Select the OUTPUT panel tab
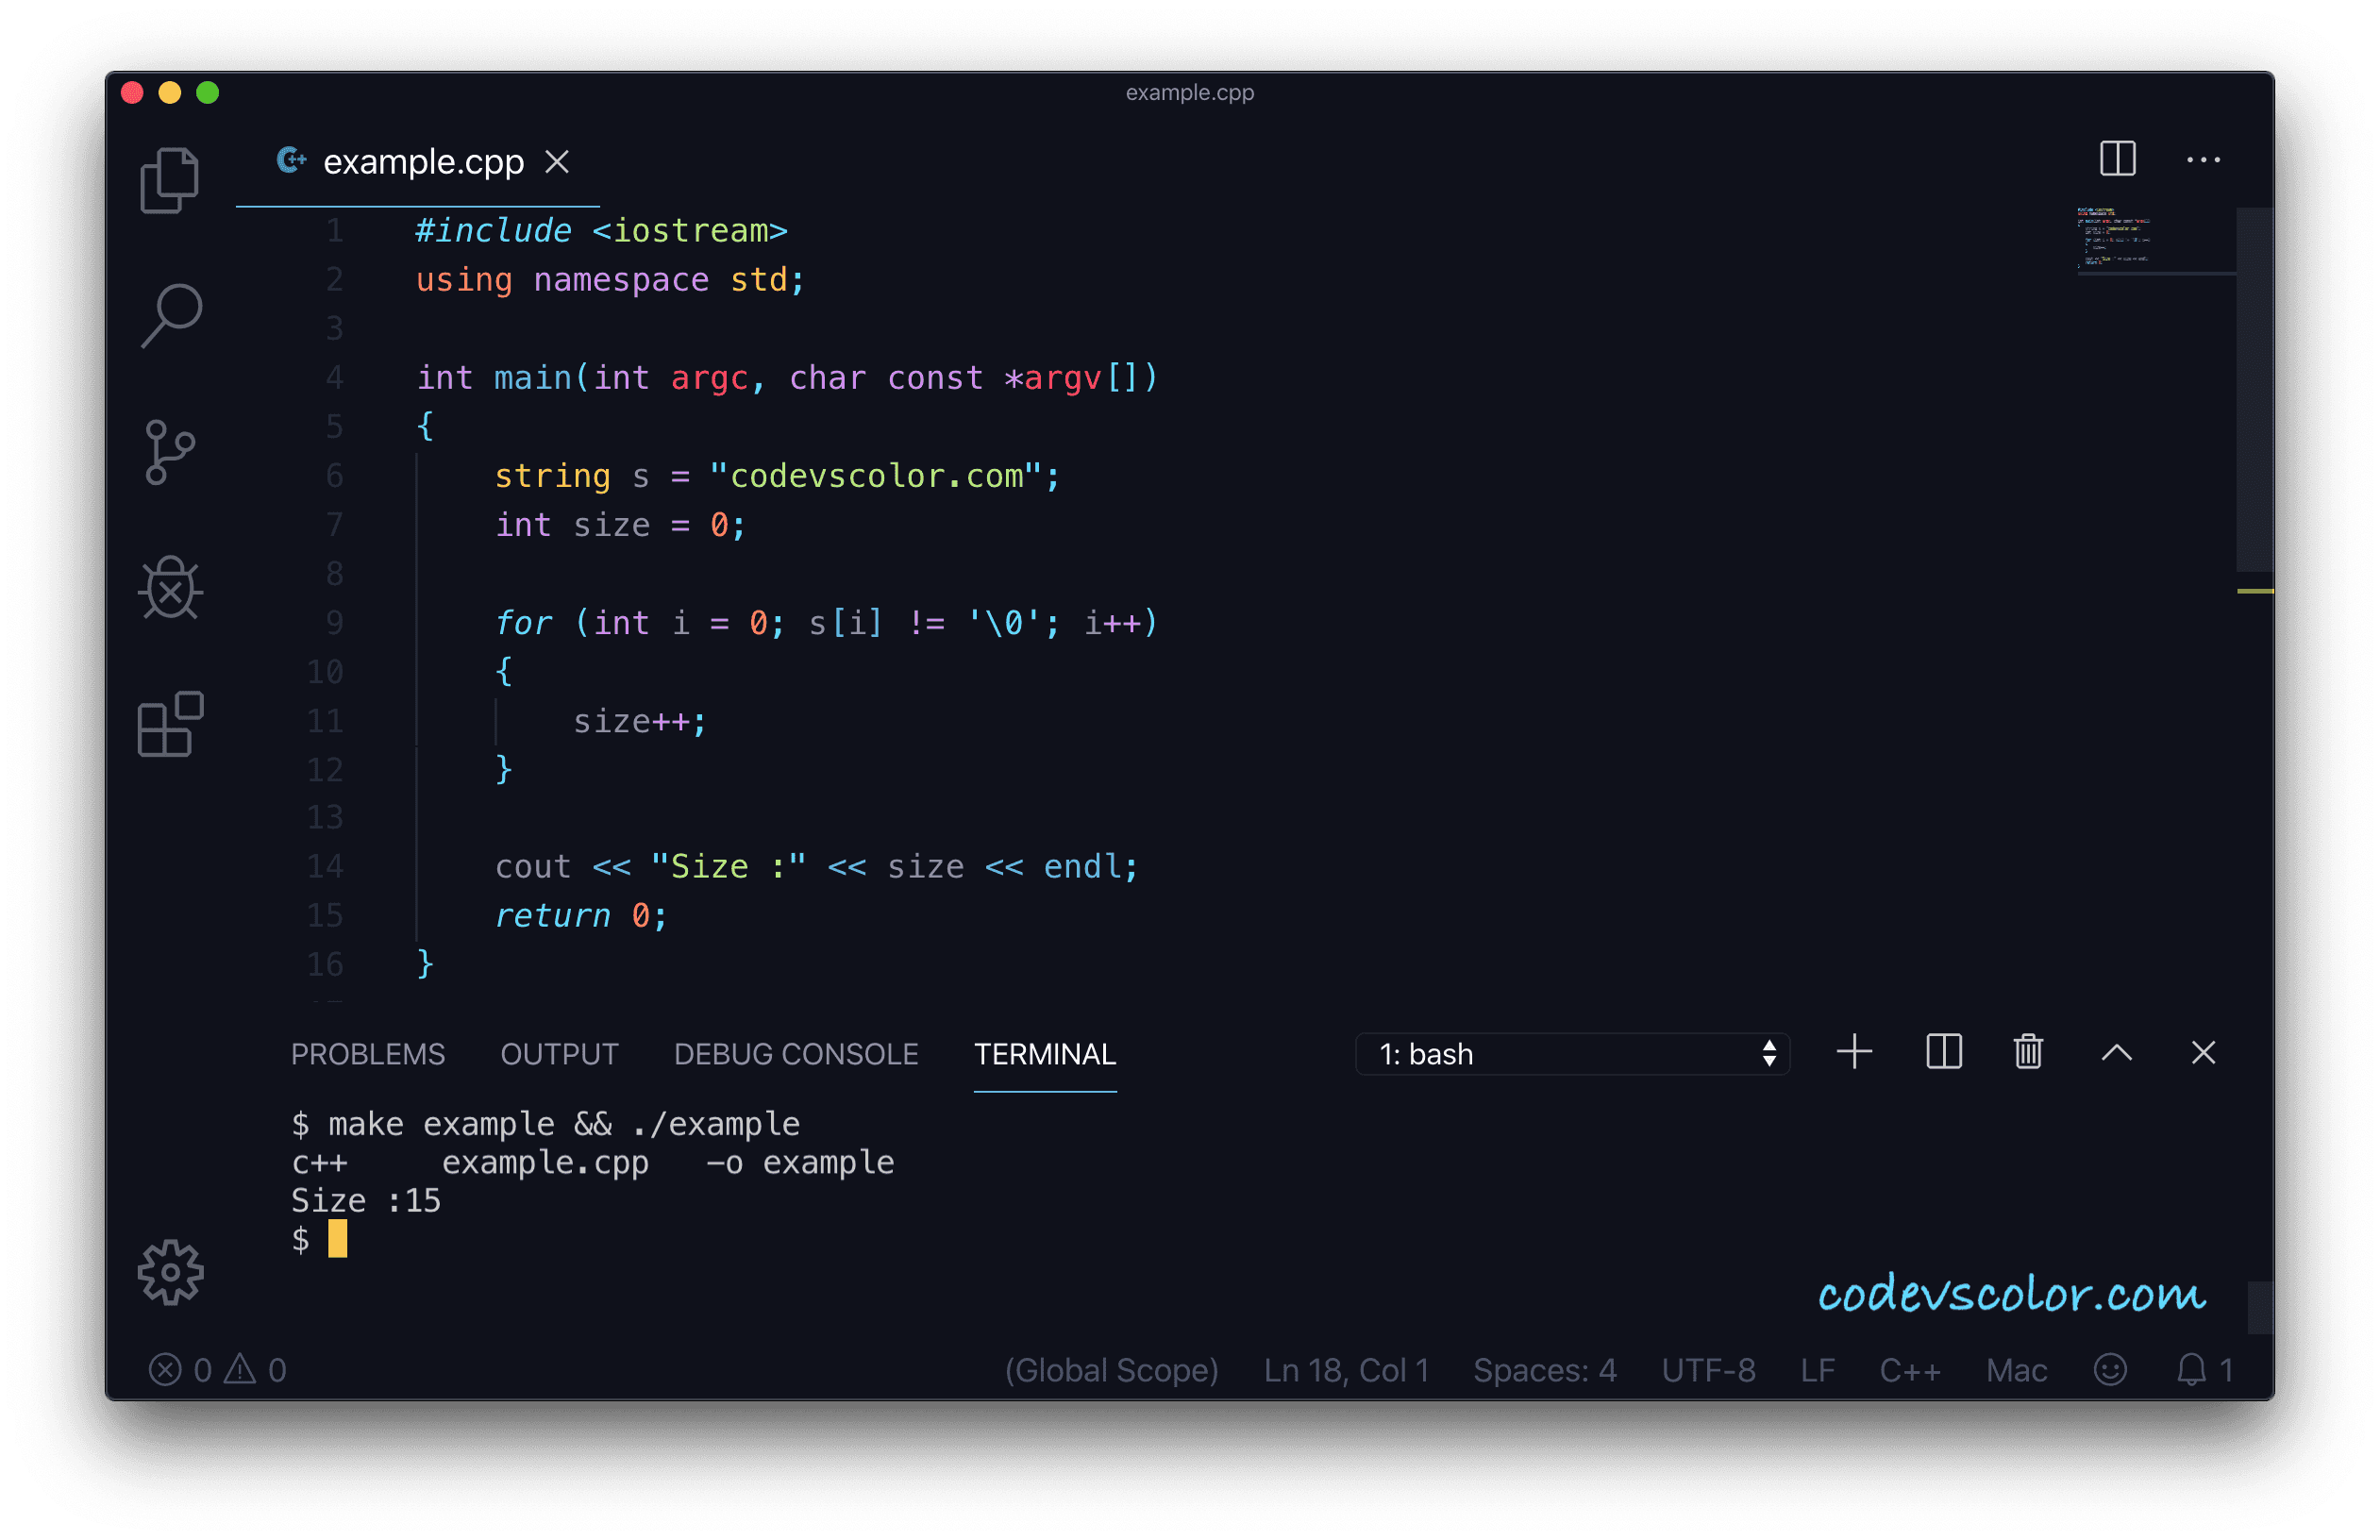This screenshot has height=1540, width=2380. point(559,1054)
